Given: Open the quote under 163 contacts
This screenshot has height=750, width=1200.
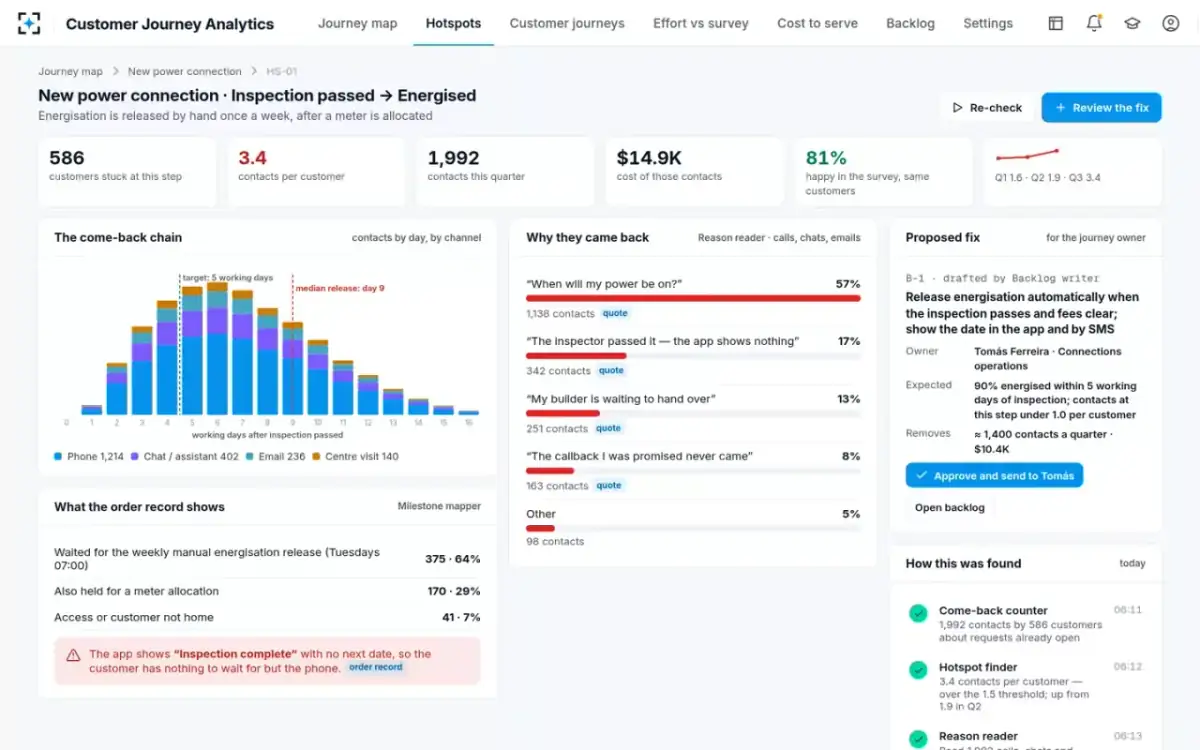Looking at the screenshot, I should (x=609, y=486).
